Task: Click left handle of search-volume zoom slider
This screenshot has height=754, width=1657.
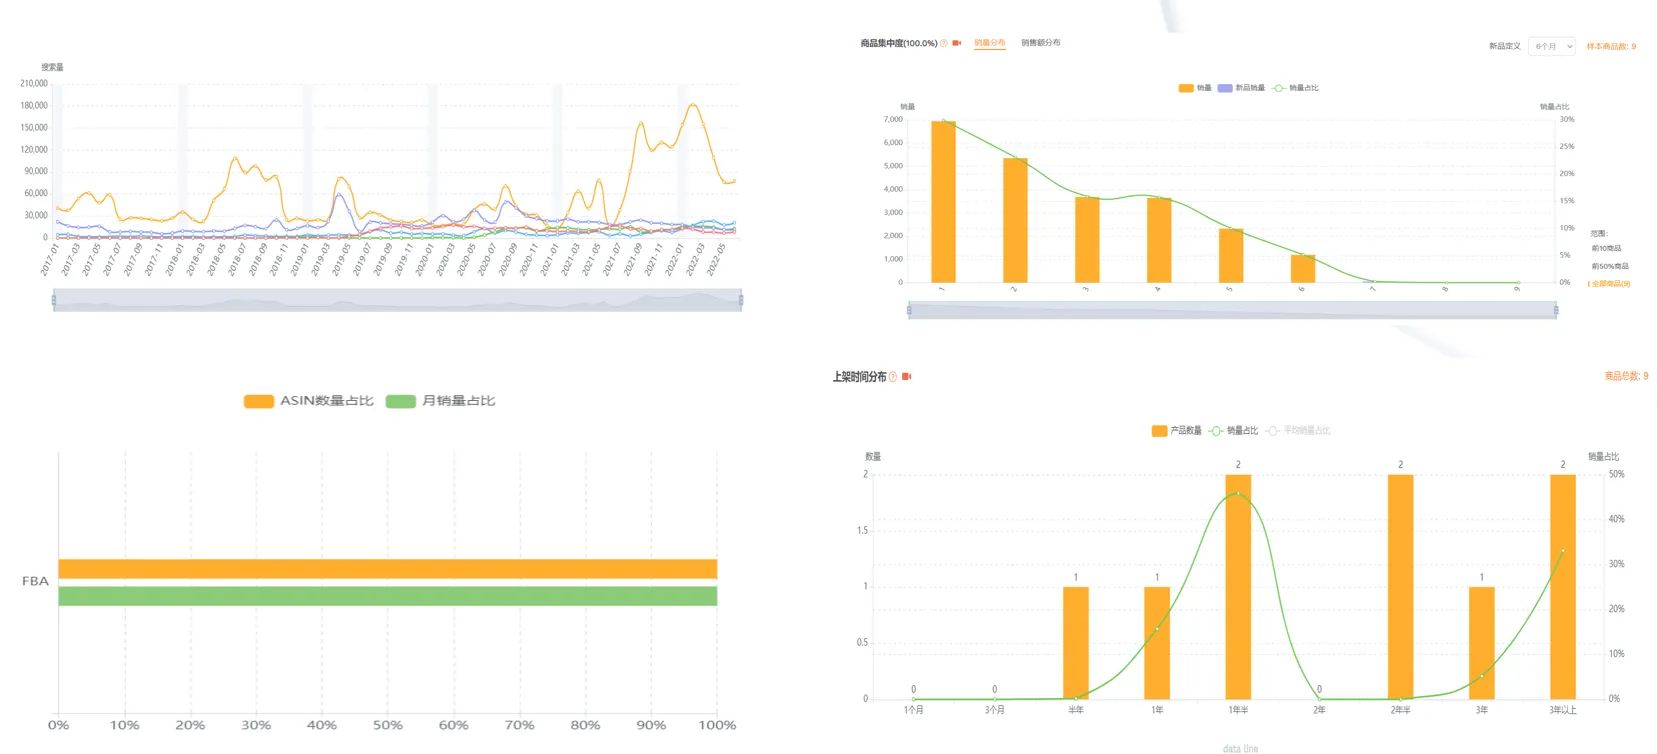Action: (54, 300)
